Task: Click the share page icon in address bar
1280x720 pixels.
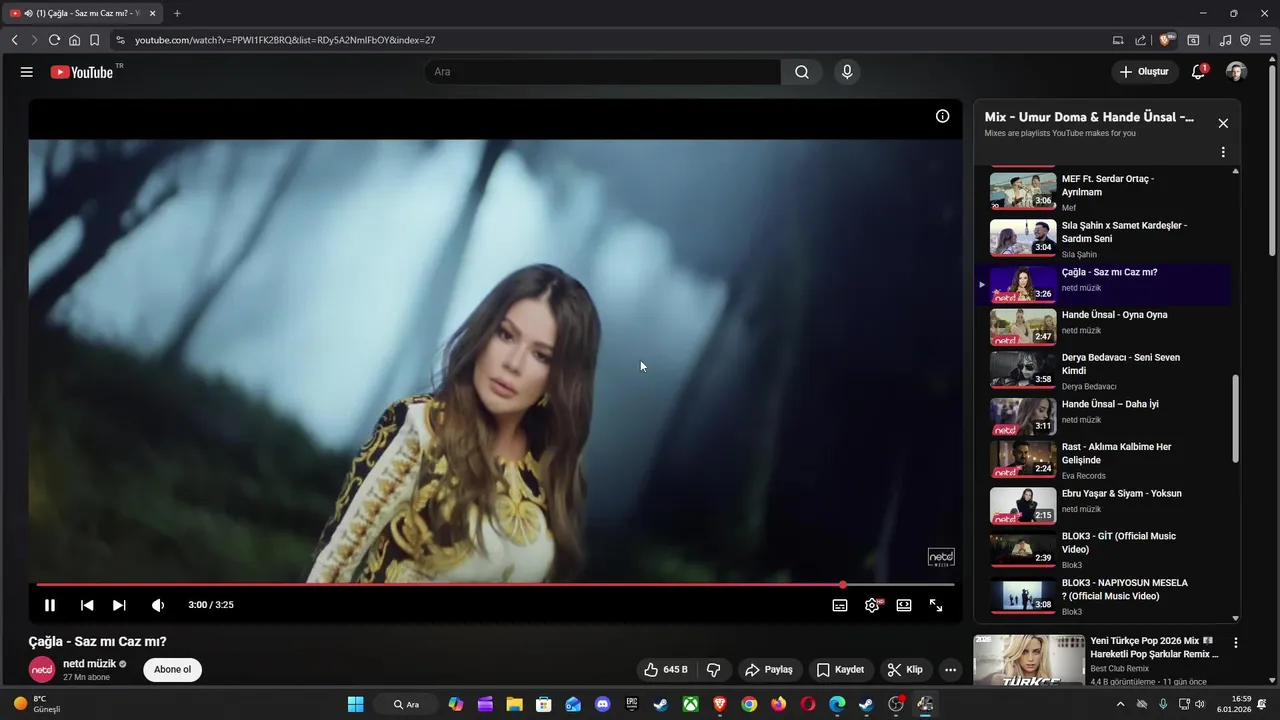Action: coord(1140,40)
